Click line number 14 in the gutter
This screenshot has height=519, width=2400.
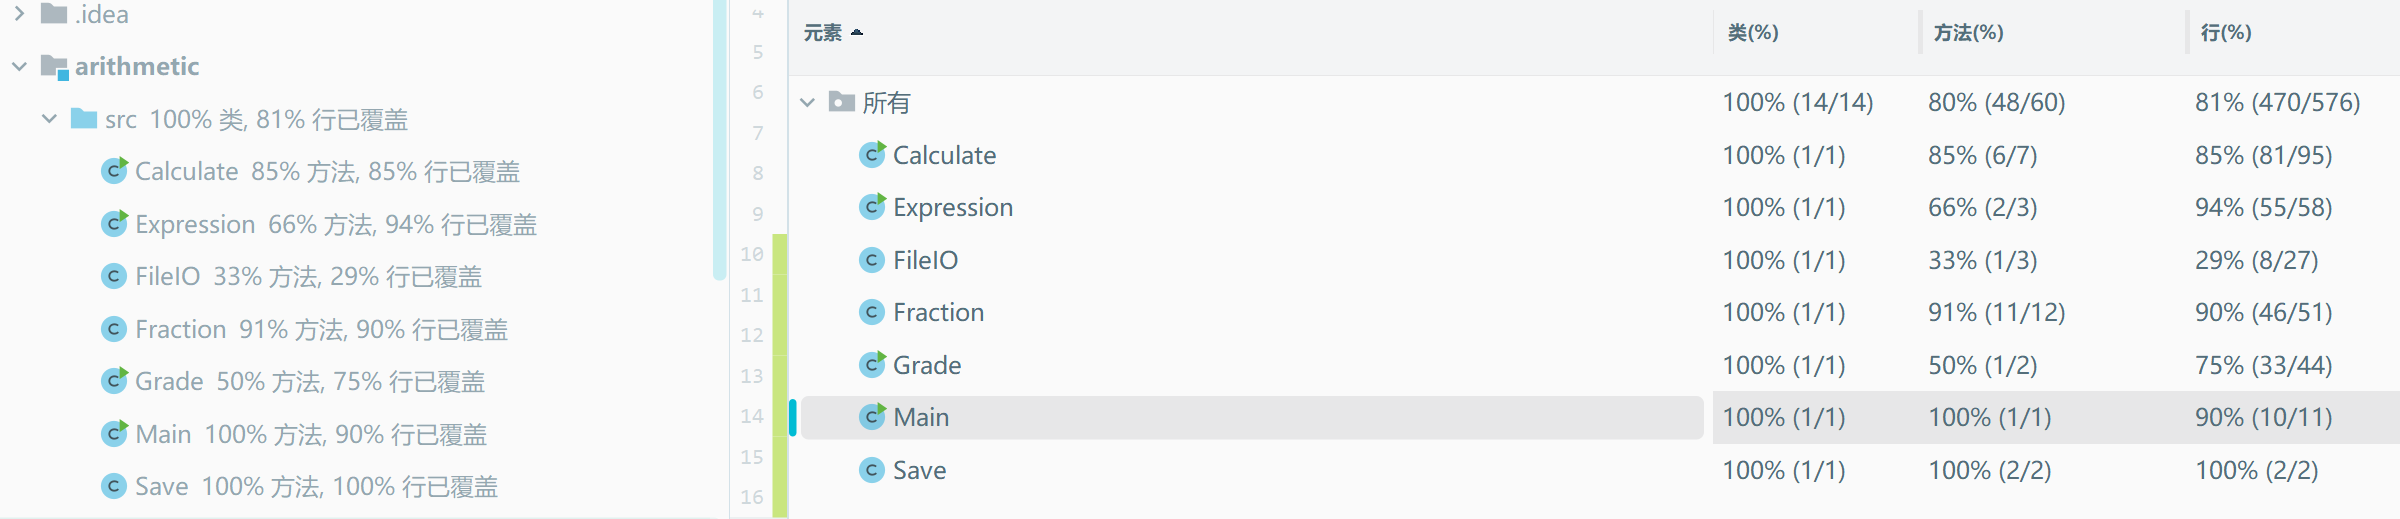(x=752, y=416)
